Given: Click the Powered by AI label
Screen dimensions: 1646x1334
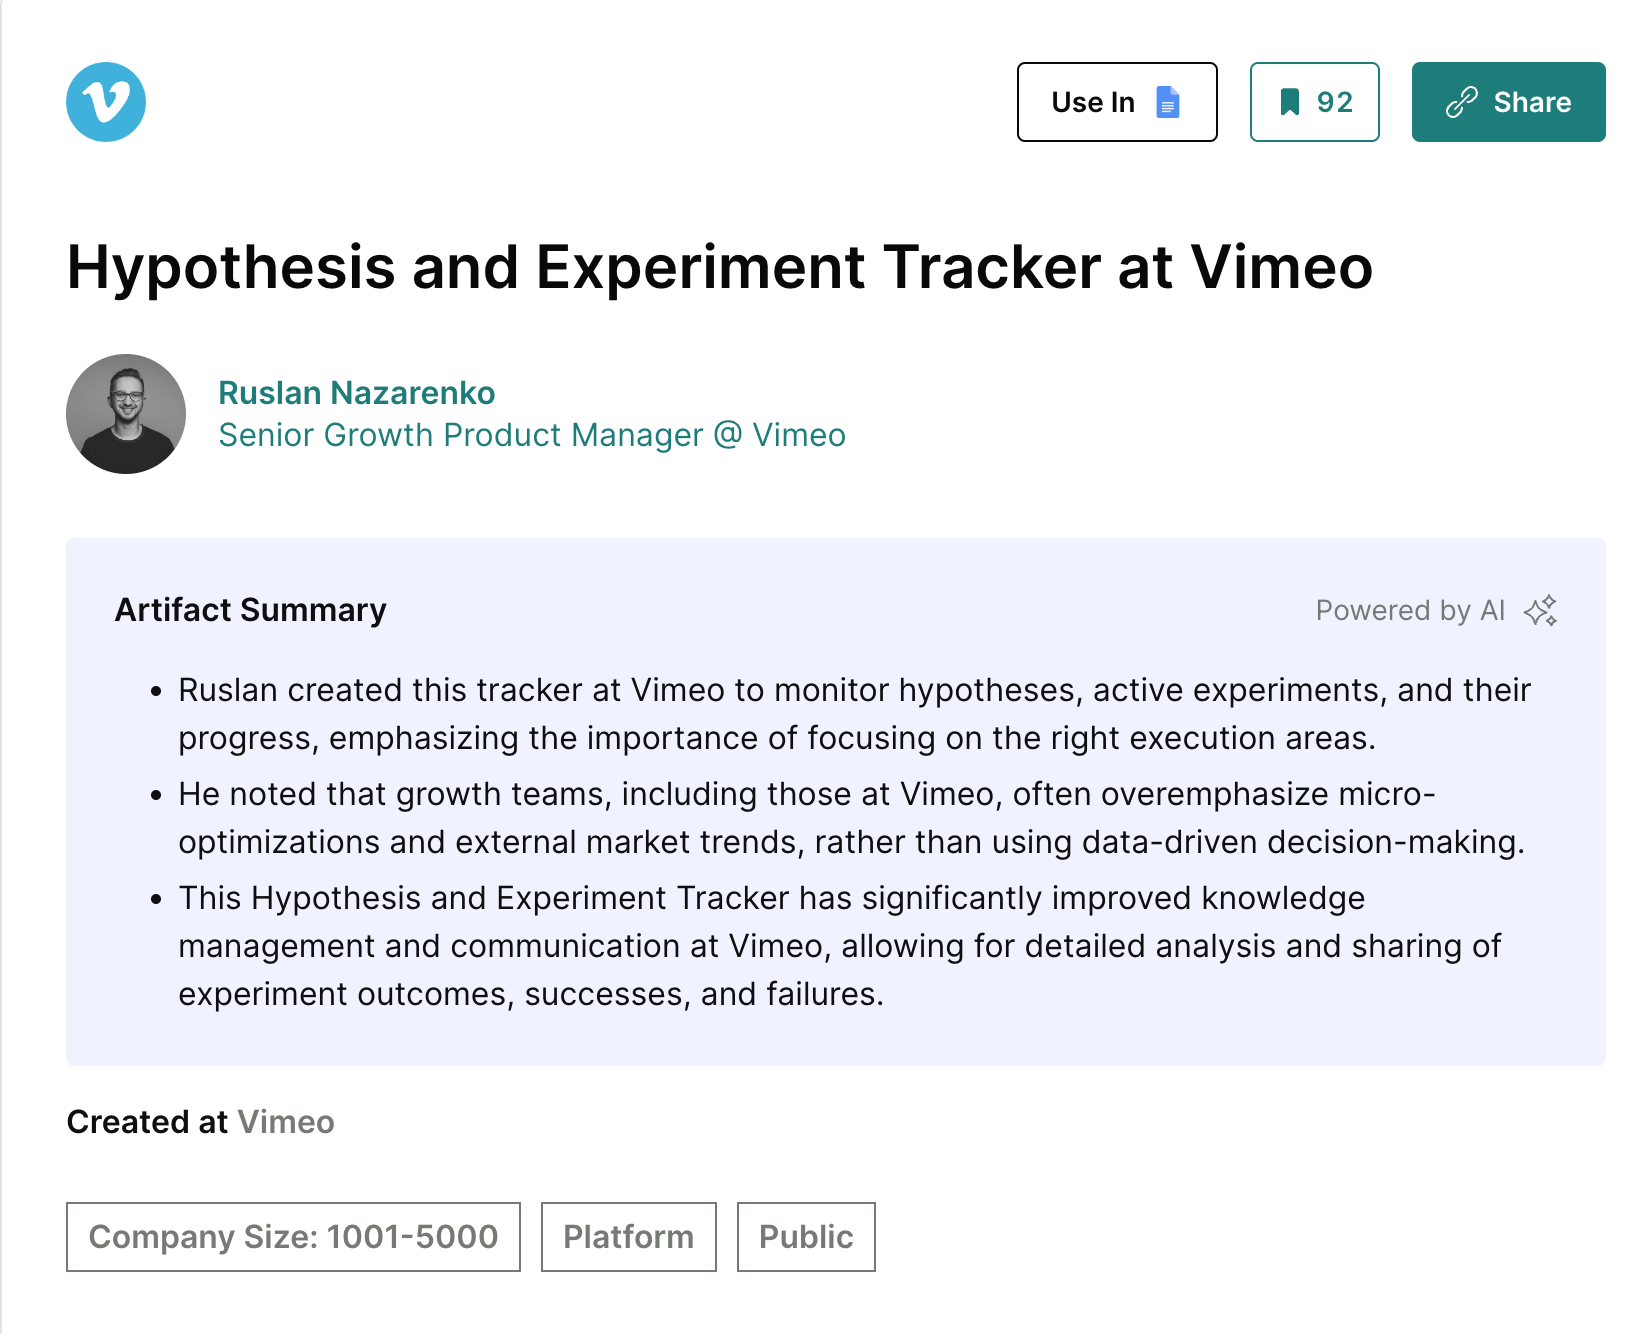Looking at the screenshot, I should (1409, 610).
